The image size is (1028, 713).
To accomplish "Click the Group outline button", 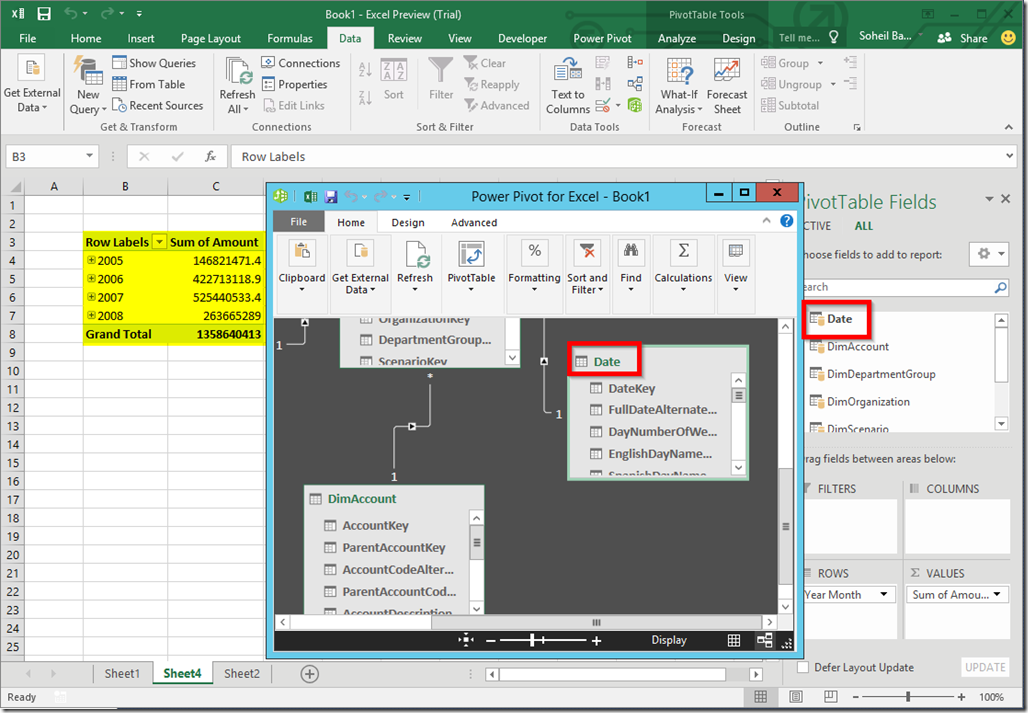I will (792, 63).
